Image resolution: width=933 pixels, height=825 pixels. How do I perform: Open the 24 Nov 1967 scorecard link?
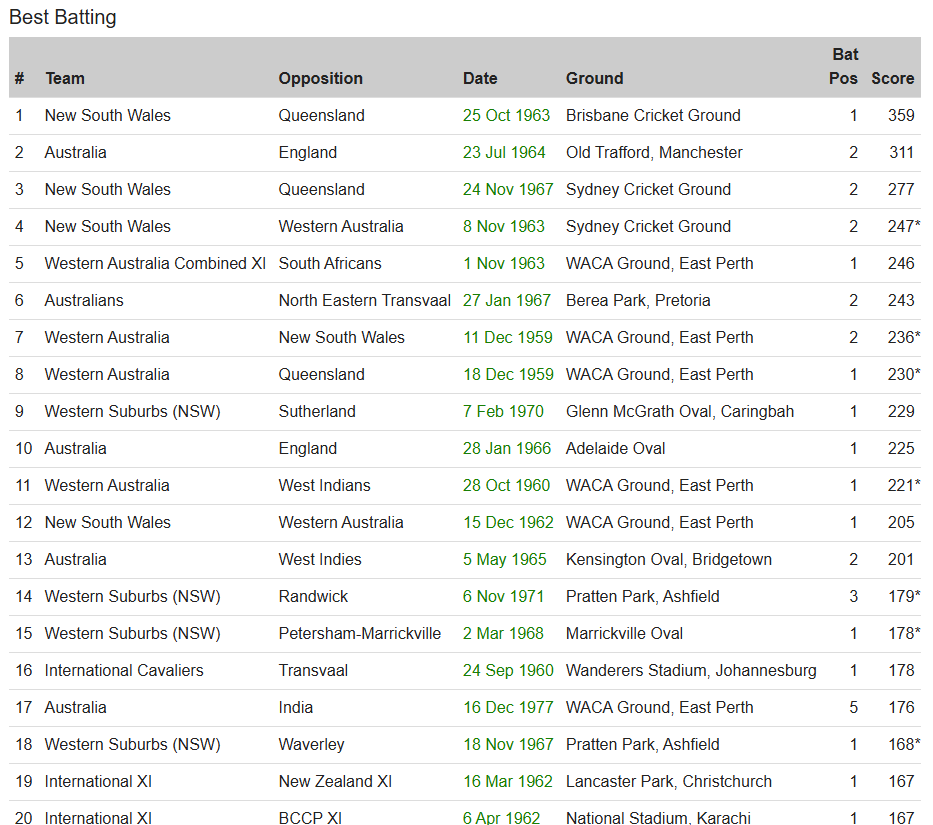506,189
